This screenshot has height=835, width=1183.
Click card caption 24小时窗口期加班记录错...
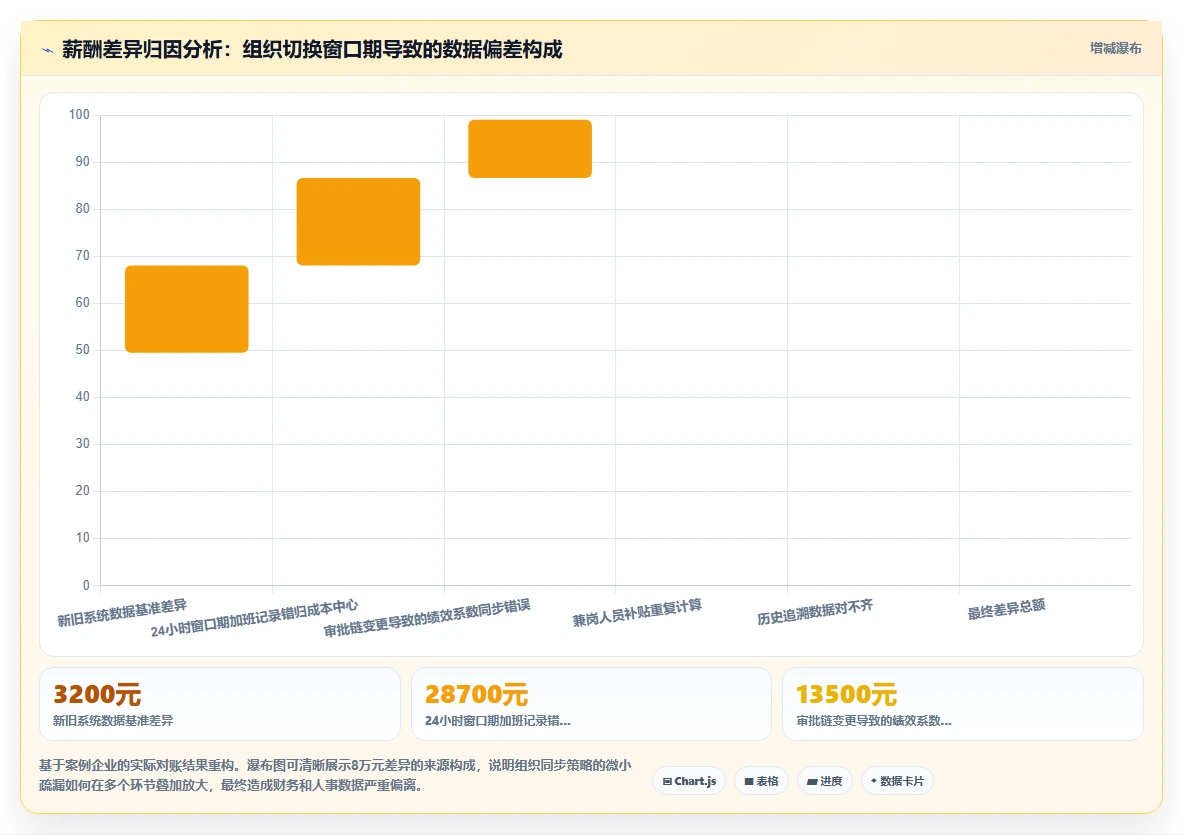[x=497, y=720]
